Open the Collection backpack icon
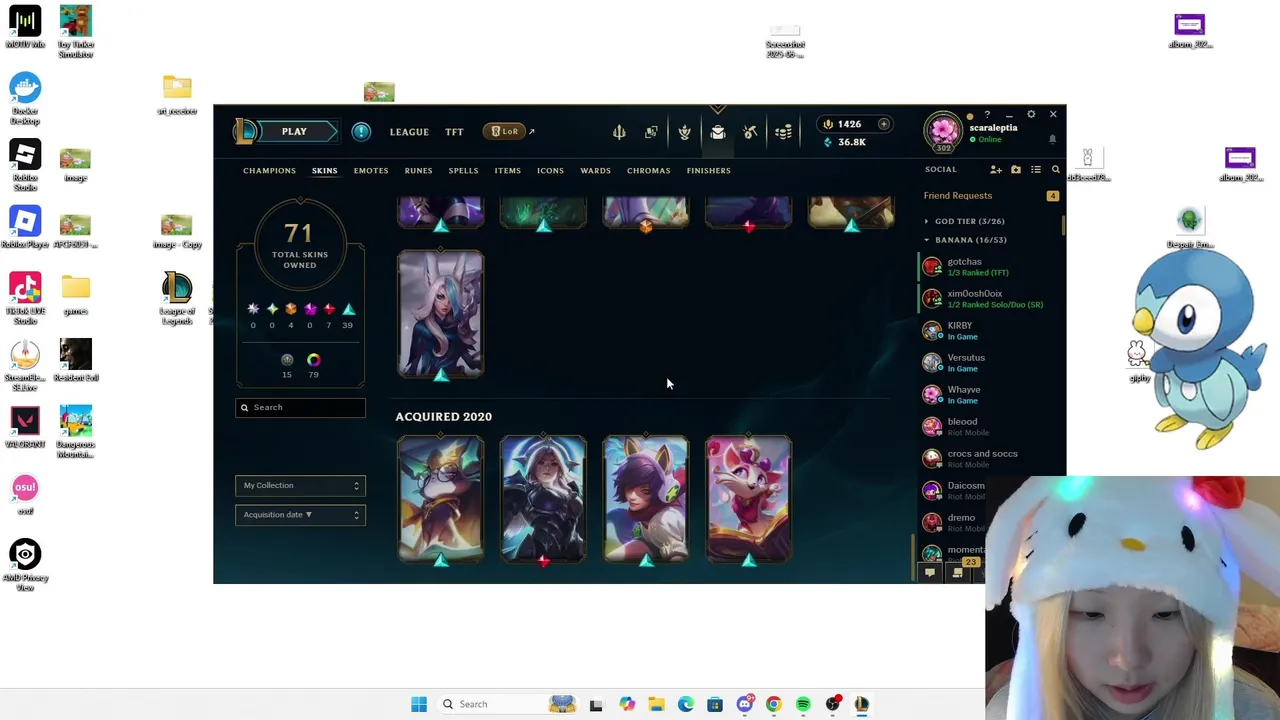The width and height of the screenshot is (1280, 720). (x=717, y=132)
